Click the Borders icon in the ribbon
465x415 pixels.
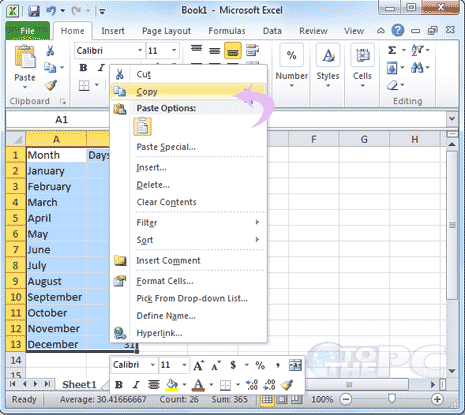click(84, 85)
